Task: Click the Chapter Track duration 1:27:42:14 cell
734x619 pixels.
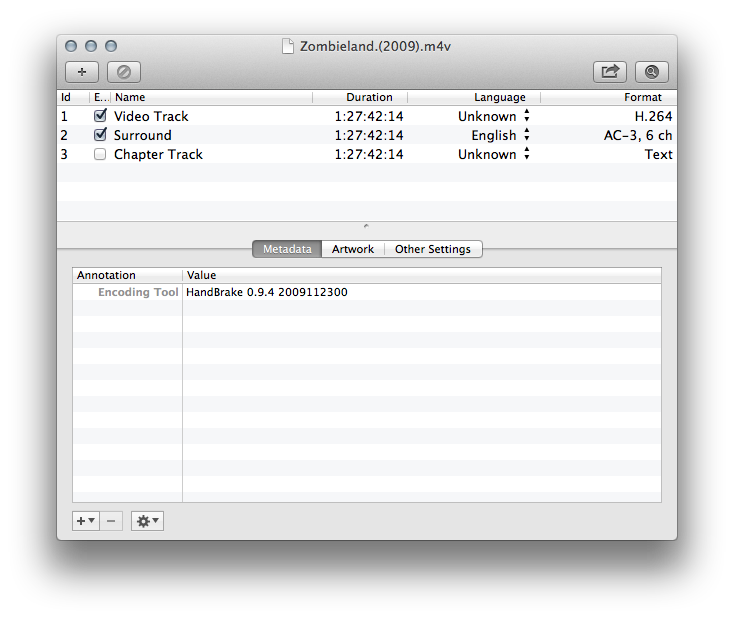Action: pyautogui.click(x=369, y=155)
